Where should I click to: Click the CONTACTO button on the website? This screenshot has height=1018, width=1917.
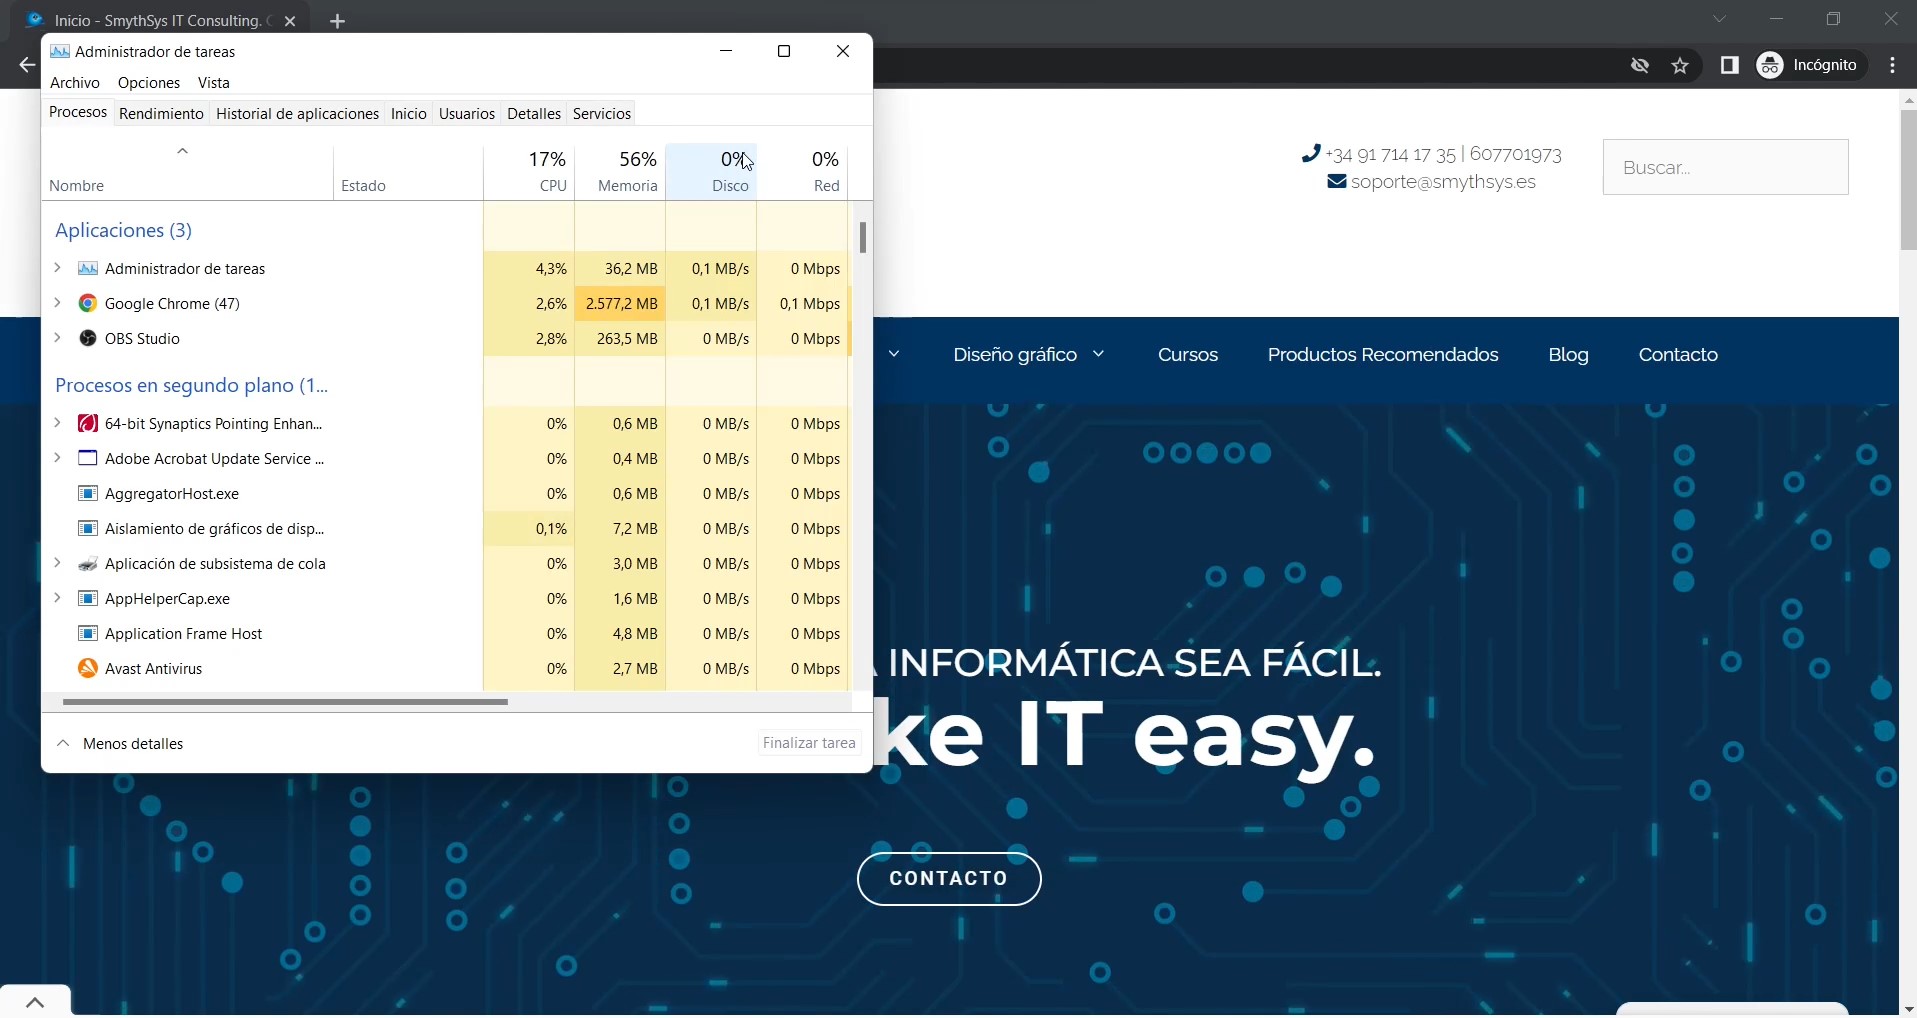pos(949,879)
